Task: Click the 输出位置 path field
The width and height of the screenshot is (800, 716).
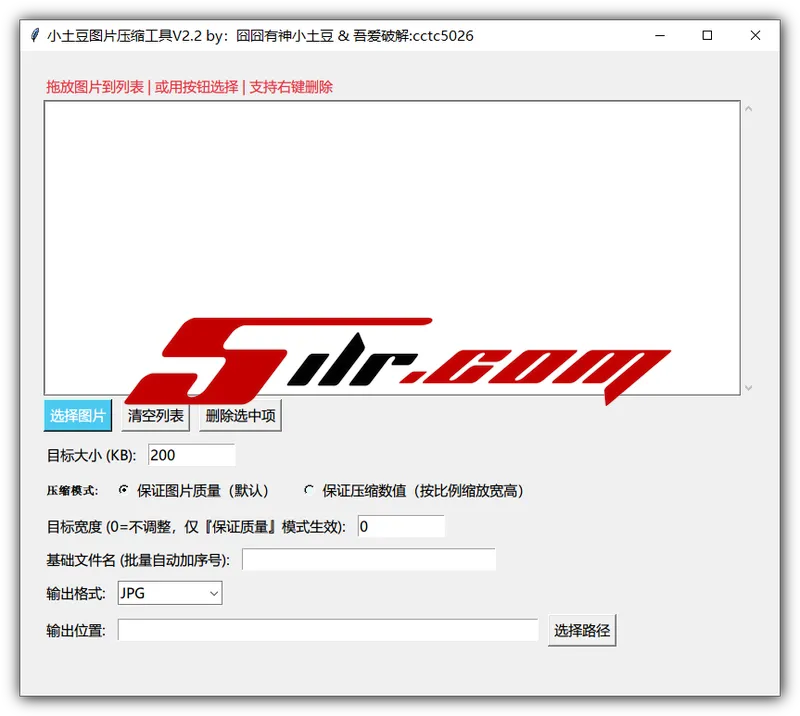Action: [x=328, y=630]
